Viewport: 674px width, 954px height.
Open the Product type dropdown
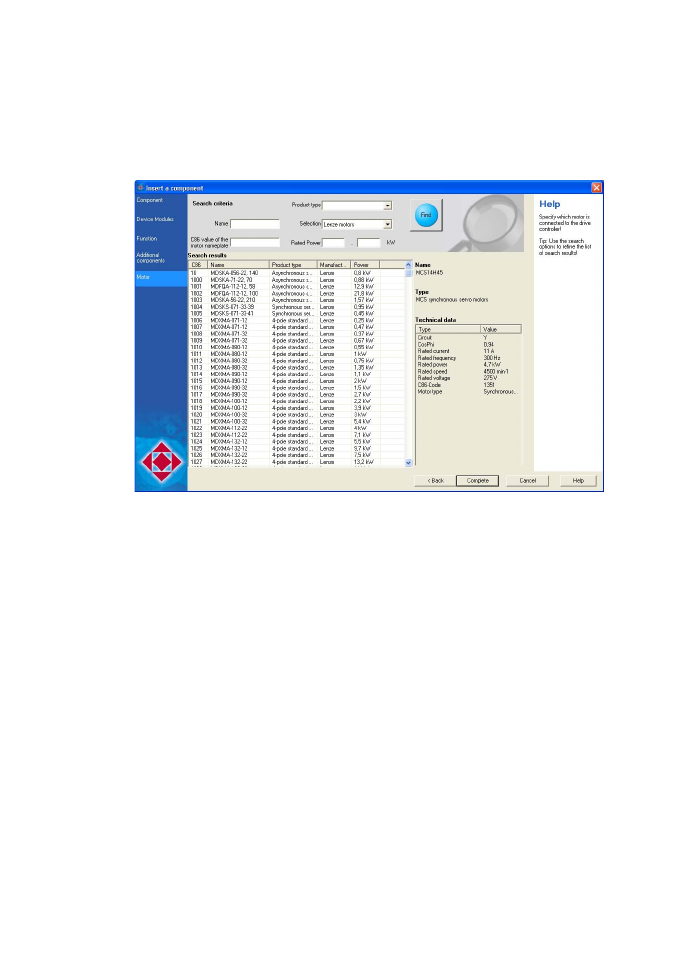pos(387,206)
